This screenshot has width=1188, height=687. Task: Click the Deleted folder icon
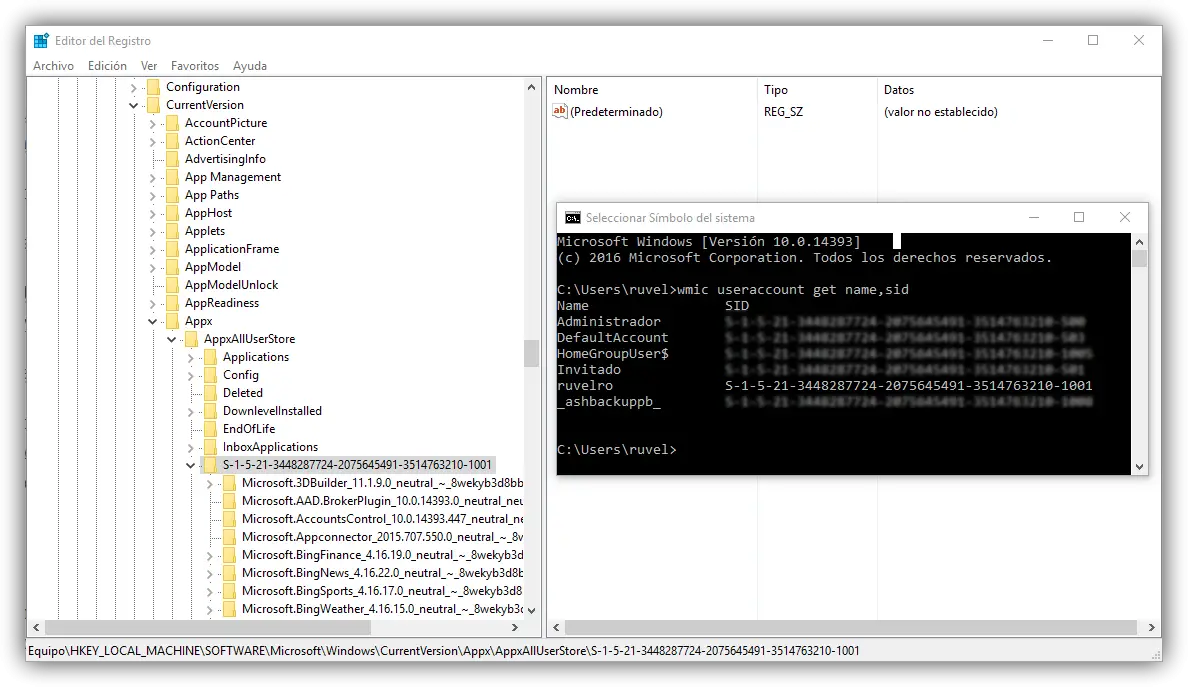point(210,393)
